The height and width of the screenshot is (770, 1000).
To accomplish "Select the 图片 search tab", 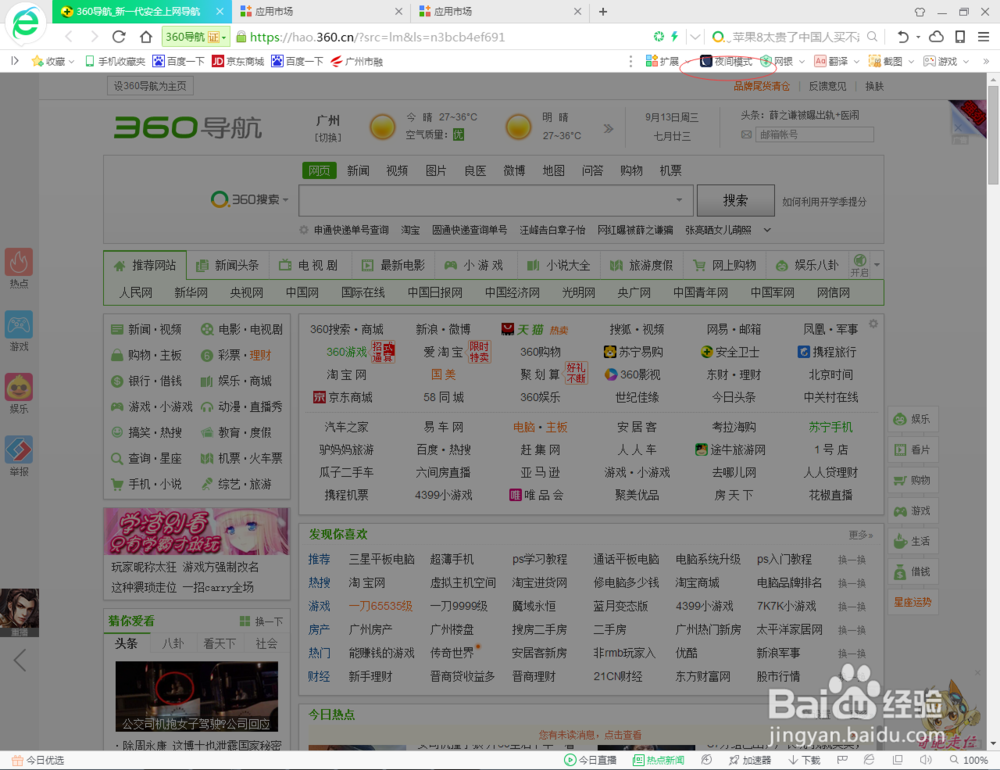I will pos(436,170).
